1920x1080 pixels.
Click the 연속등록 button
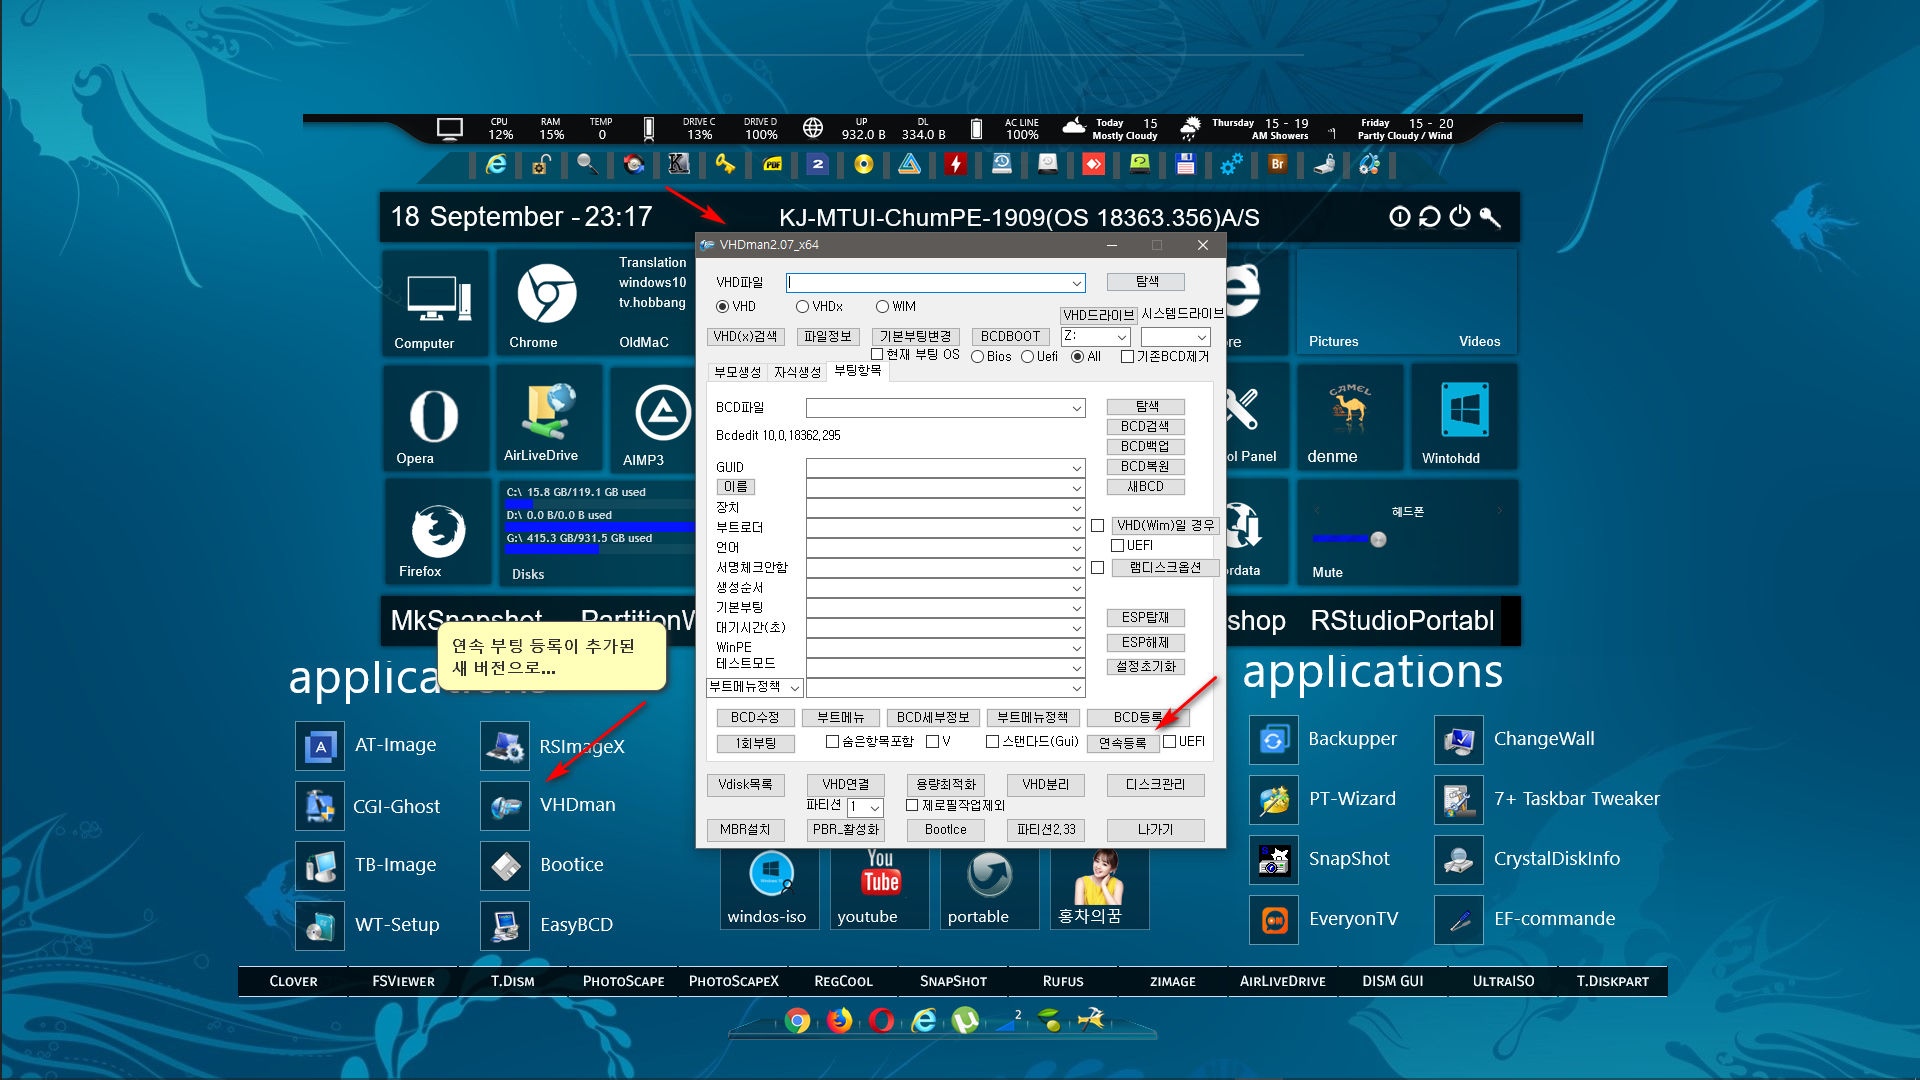click(x=1122, y=743)
